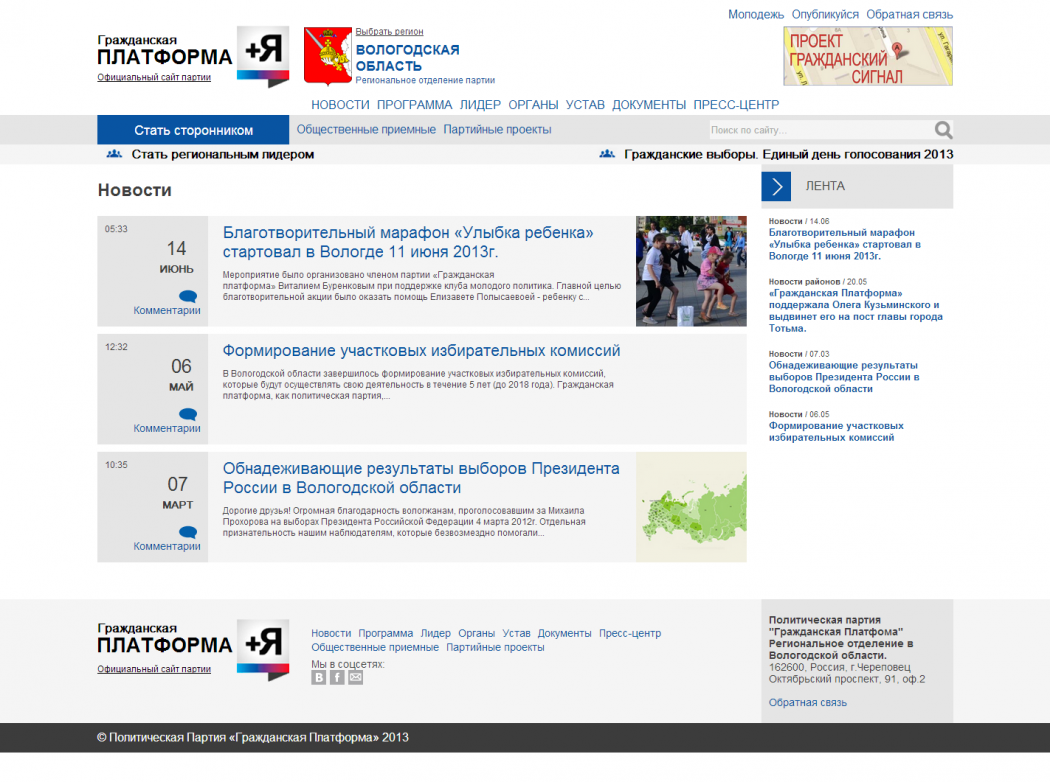The width and height of the screenshot is (1050, 782).
Task: Open the VK social network icon
Action: click(319, 678)
